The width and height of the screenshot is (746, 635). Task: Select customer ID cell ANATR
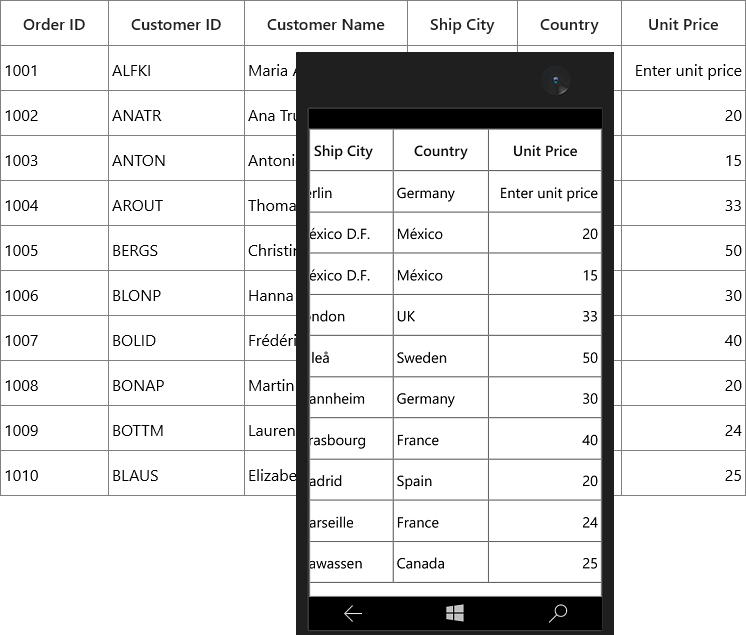(x=177, y=113)
